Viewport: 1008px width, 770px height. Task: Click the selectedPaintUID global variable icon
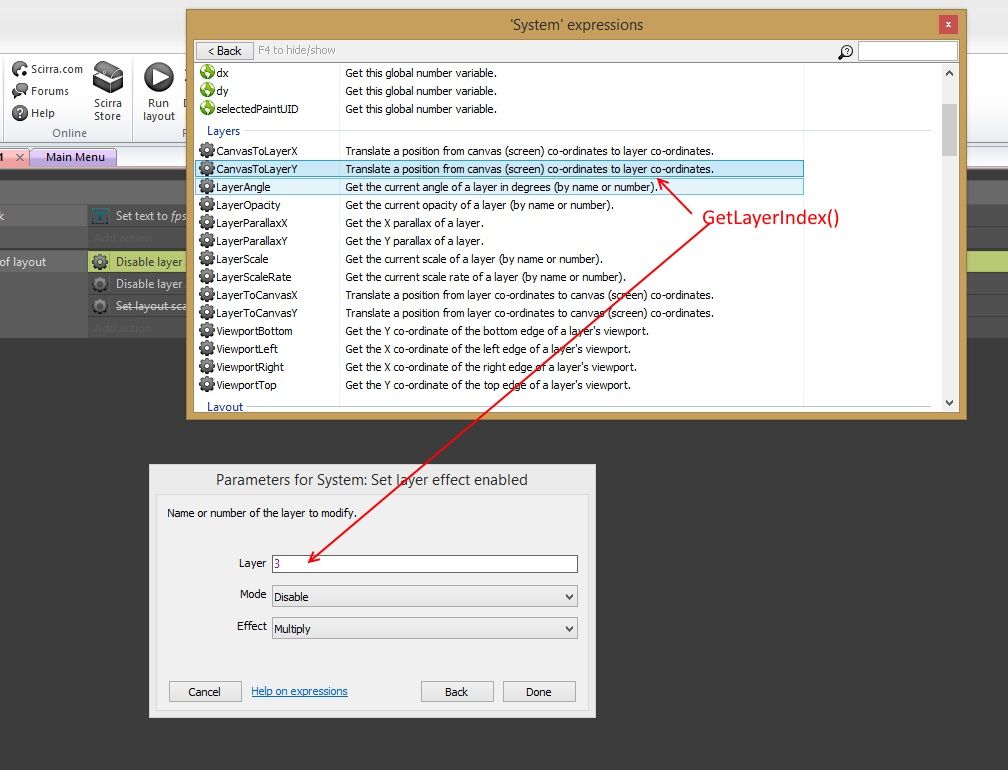(x=207, y=109)
